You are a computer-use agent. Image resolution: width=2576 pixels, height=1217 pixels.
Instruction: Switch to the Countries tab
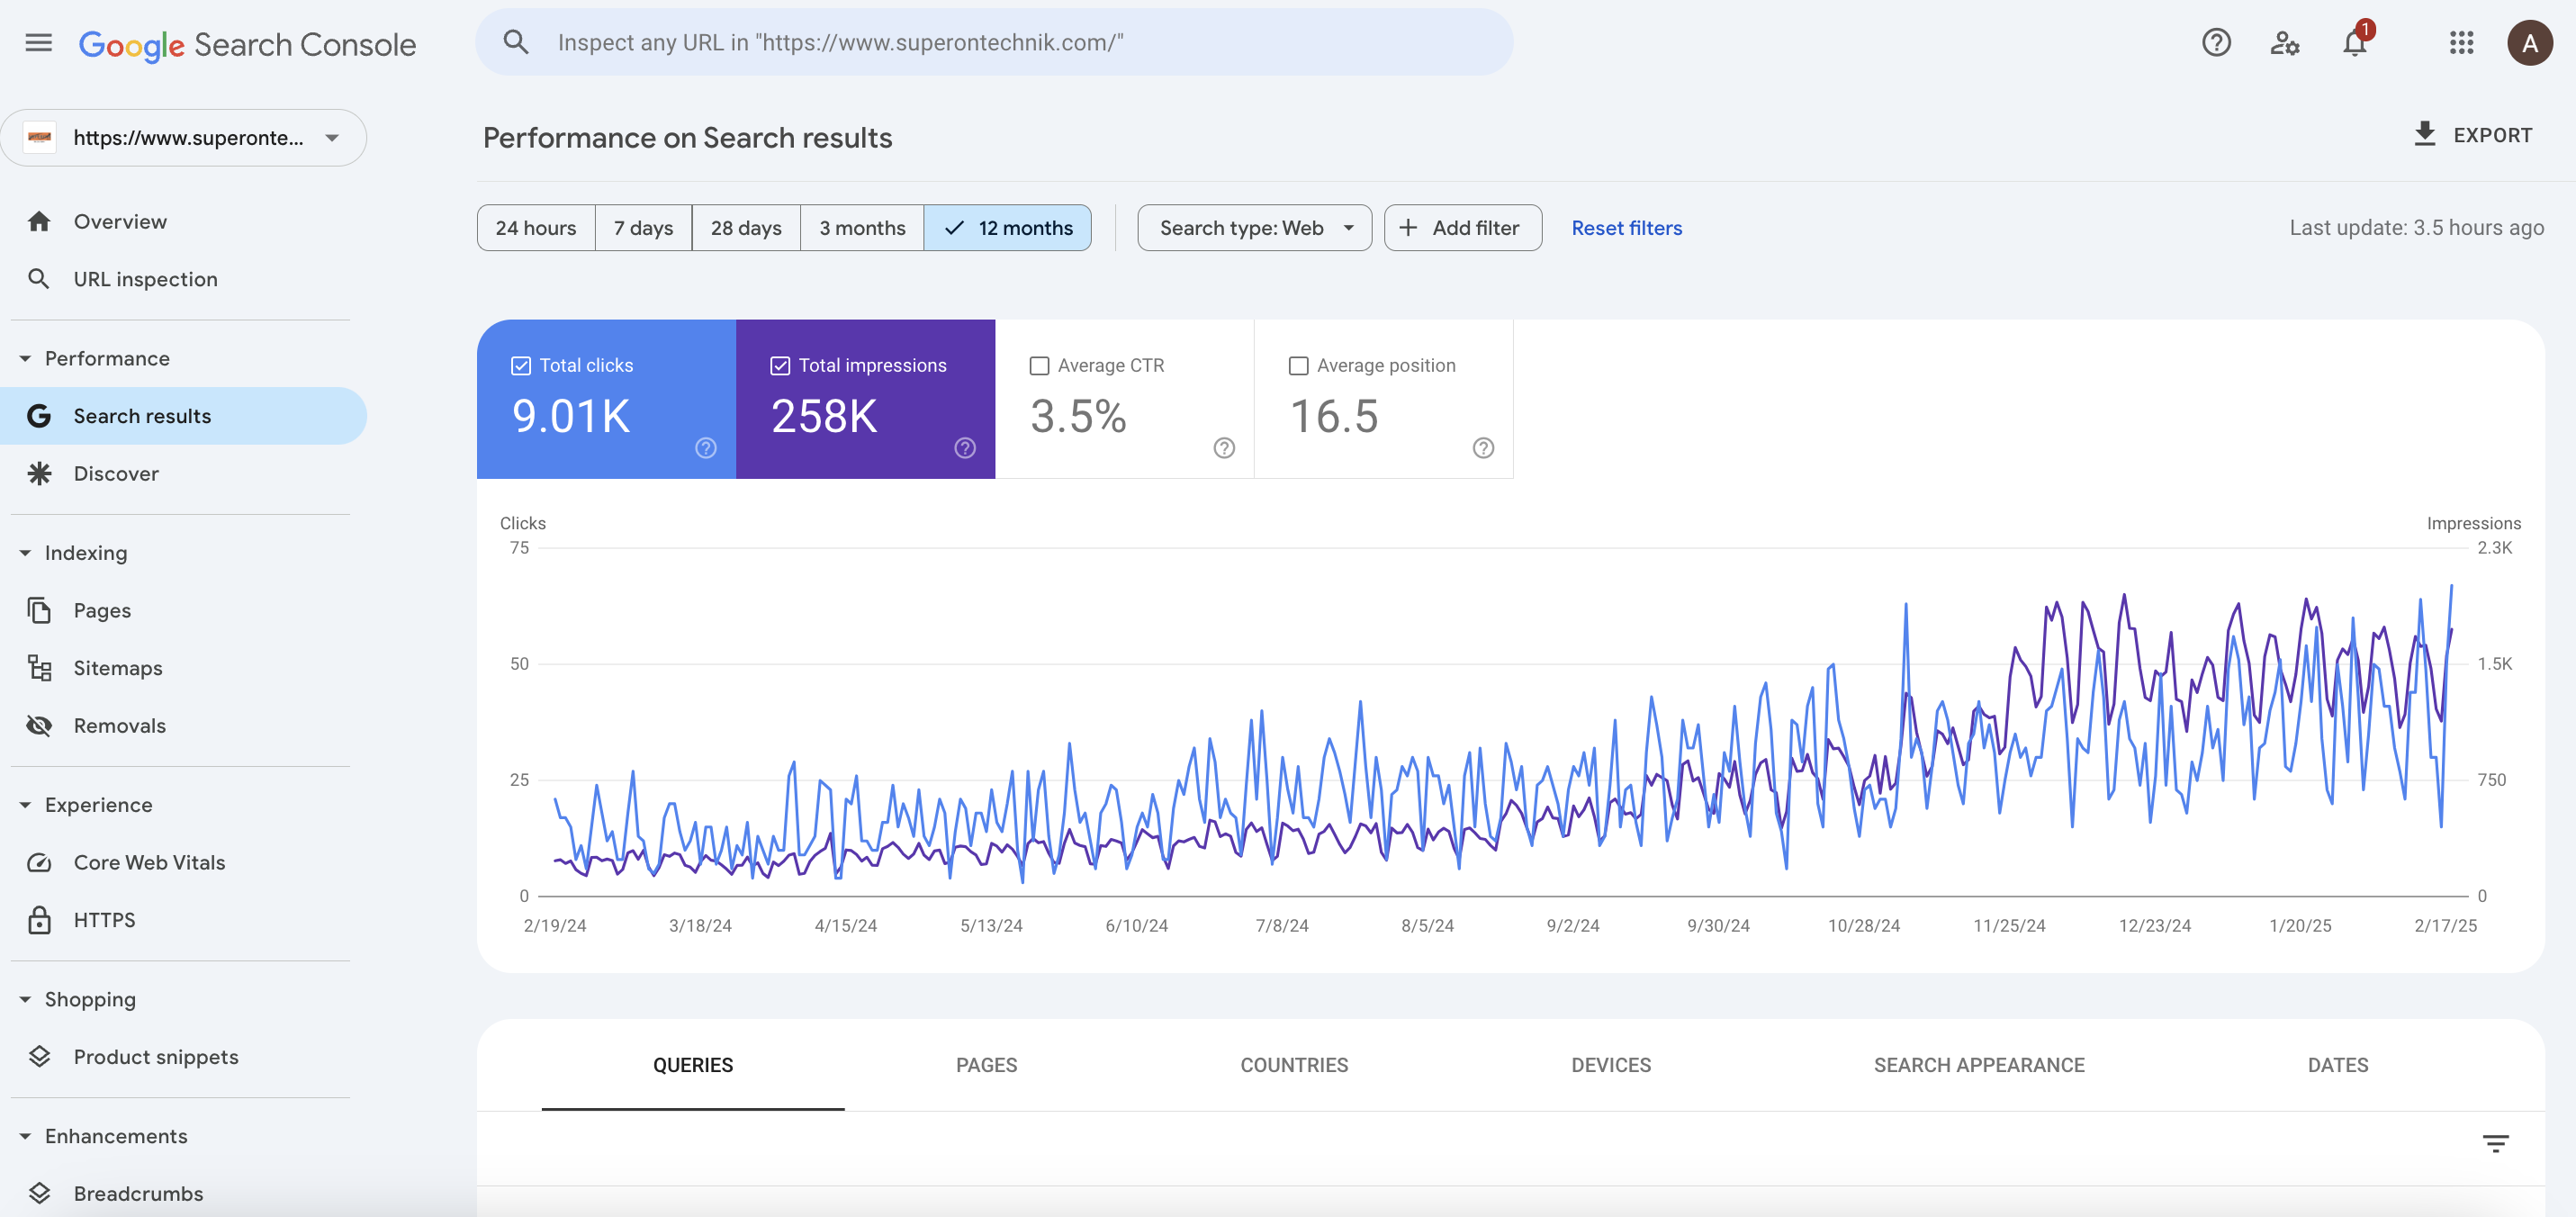[1294, 1065]
